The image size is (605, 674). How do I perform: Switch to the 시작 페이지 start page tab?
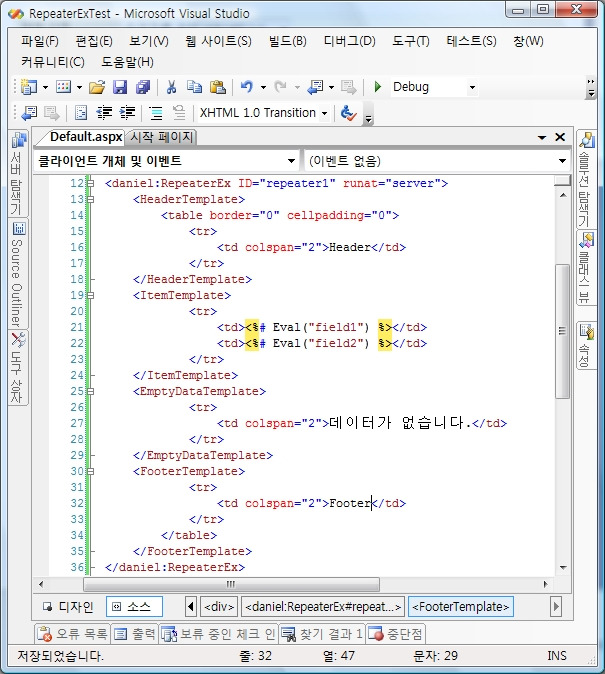(x=162, y=137)
